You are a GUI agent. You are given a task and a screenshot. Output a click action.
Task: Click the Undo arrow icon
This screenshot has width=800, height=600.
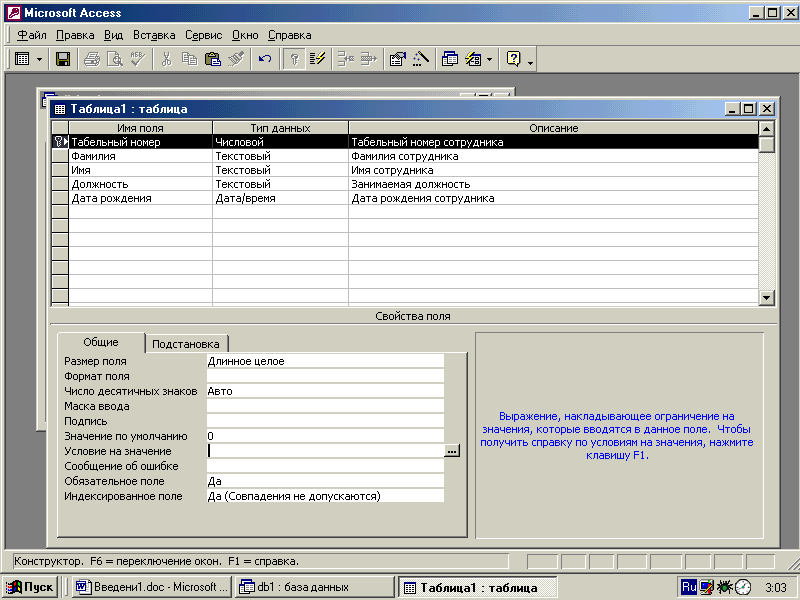point(264,59)
